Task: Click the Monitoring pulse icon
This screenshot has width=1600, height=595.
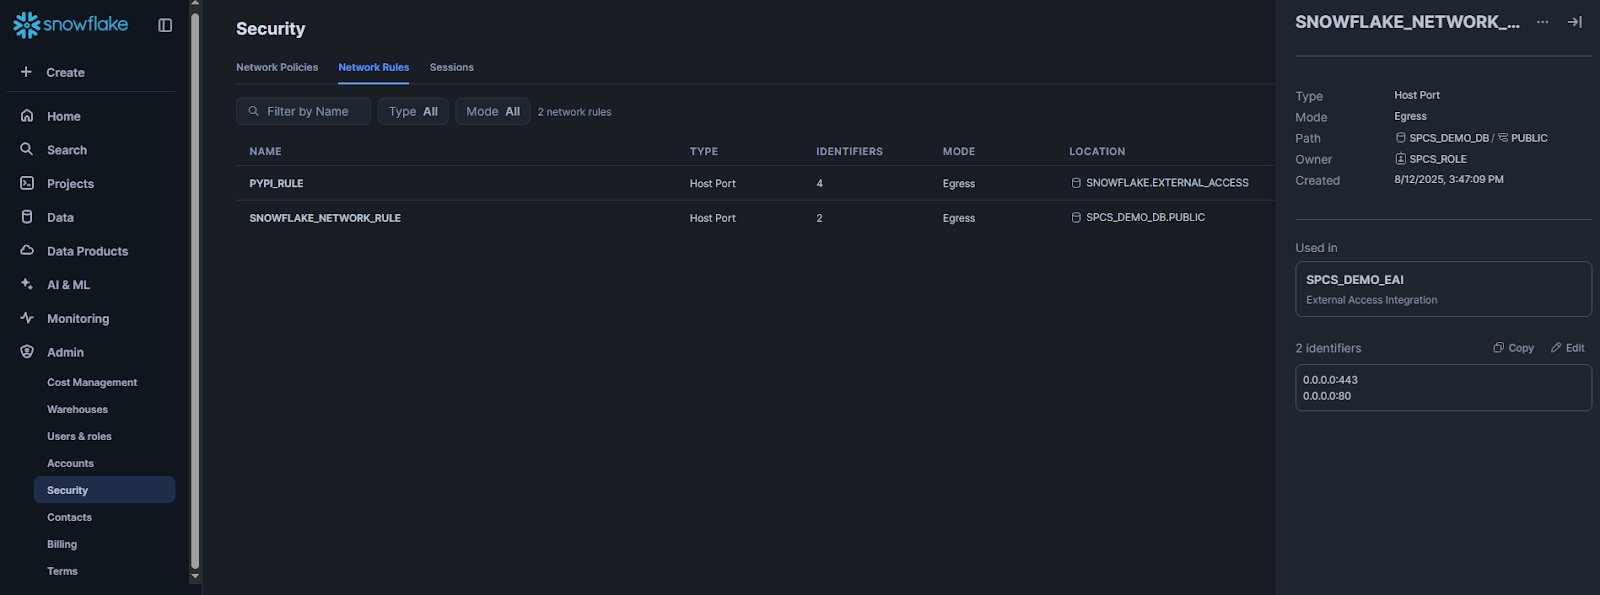Action: pos(27,318)
